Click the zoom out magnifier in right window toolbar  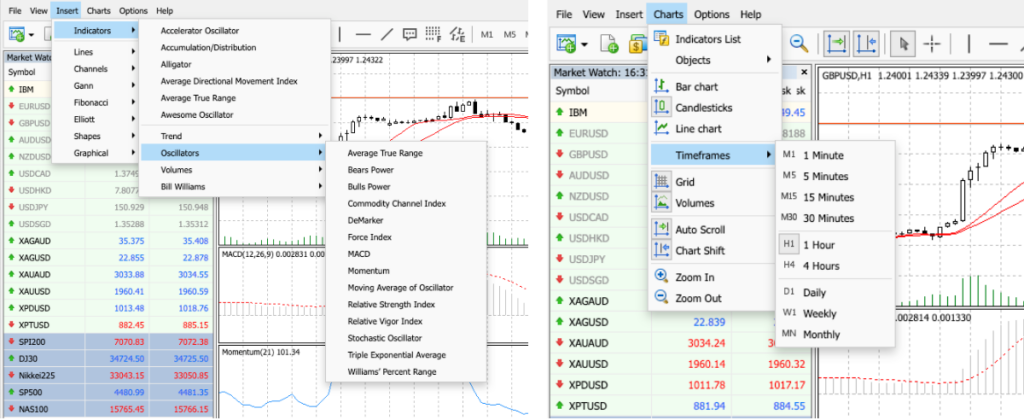click(799, 44)
